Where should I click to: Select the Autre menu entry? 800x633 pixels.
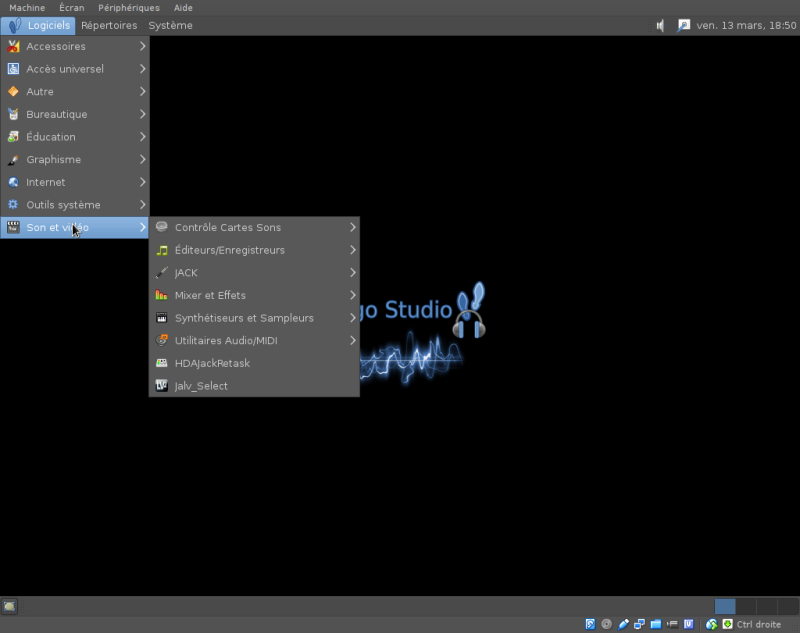point(74,92)
